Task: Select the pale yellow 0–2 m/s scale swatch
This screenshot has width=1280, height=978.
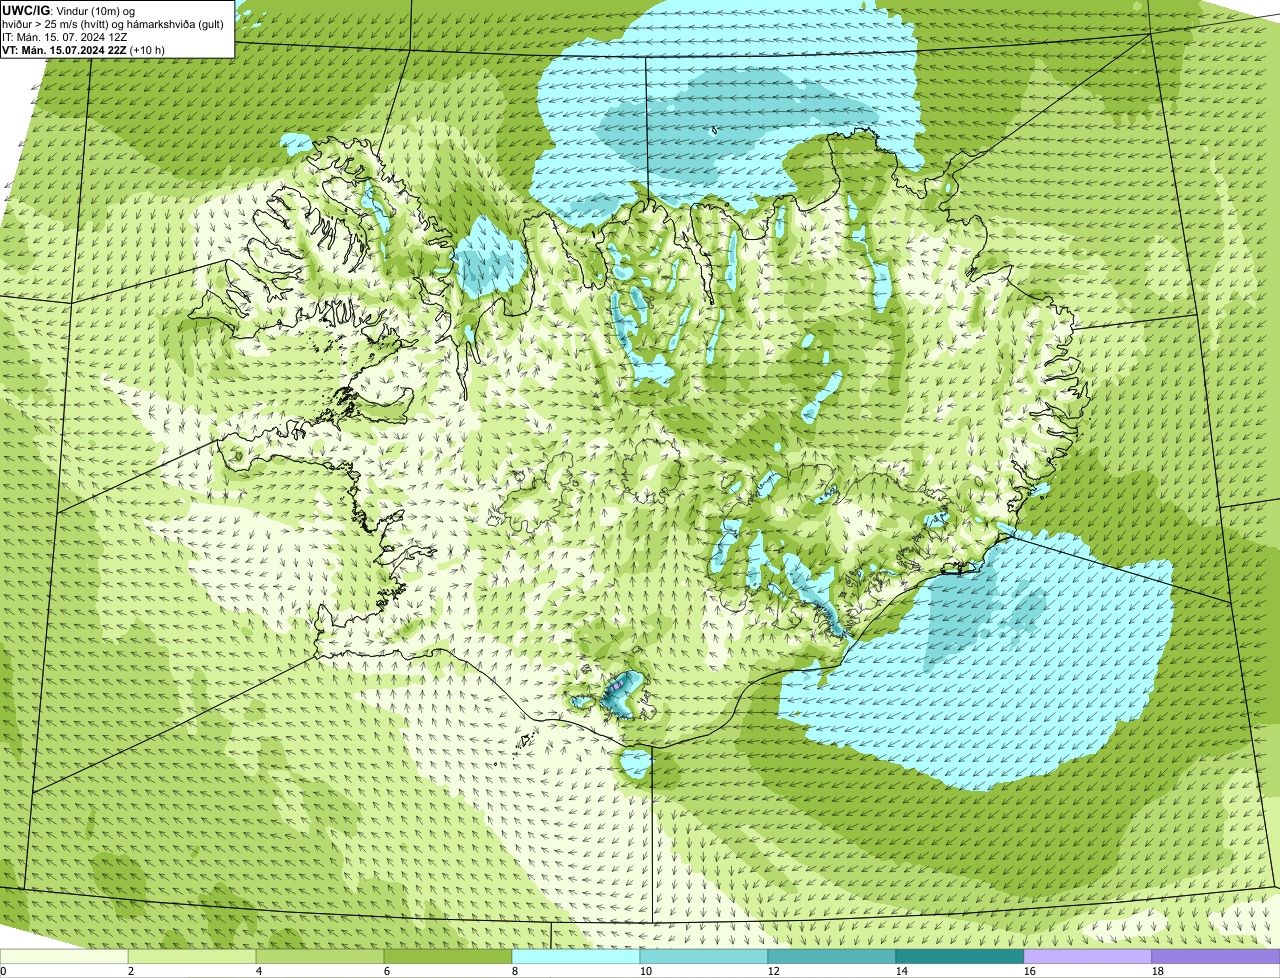Action: click(64, 957)
